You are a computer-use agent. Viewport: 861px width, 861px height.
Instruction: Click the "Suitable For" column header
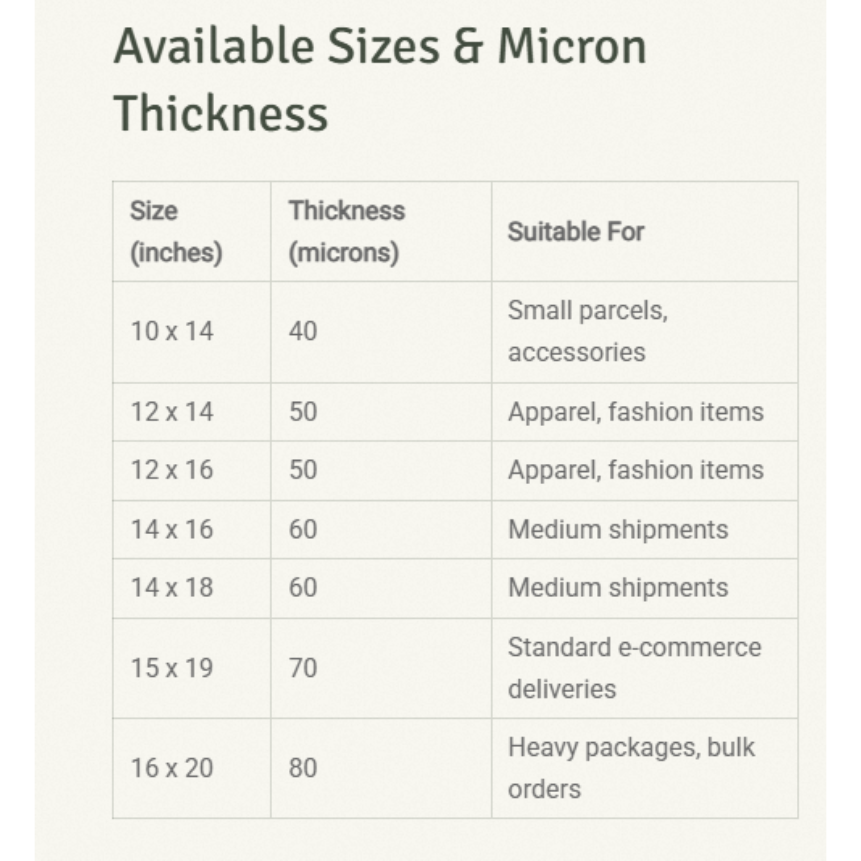576,232
